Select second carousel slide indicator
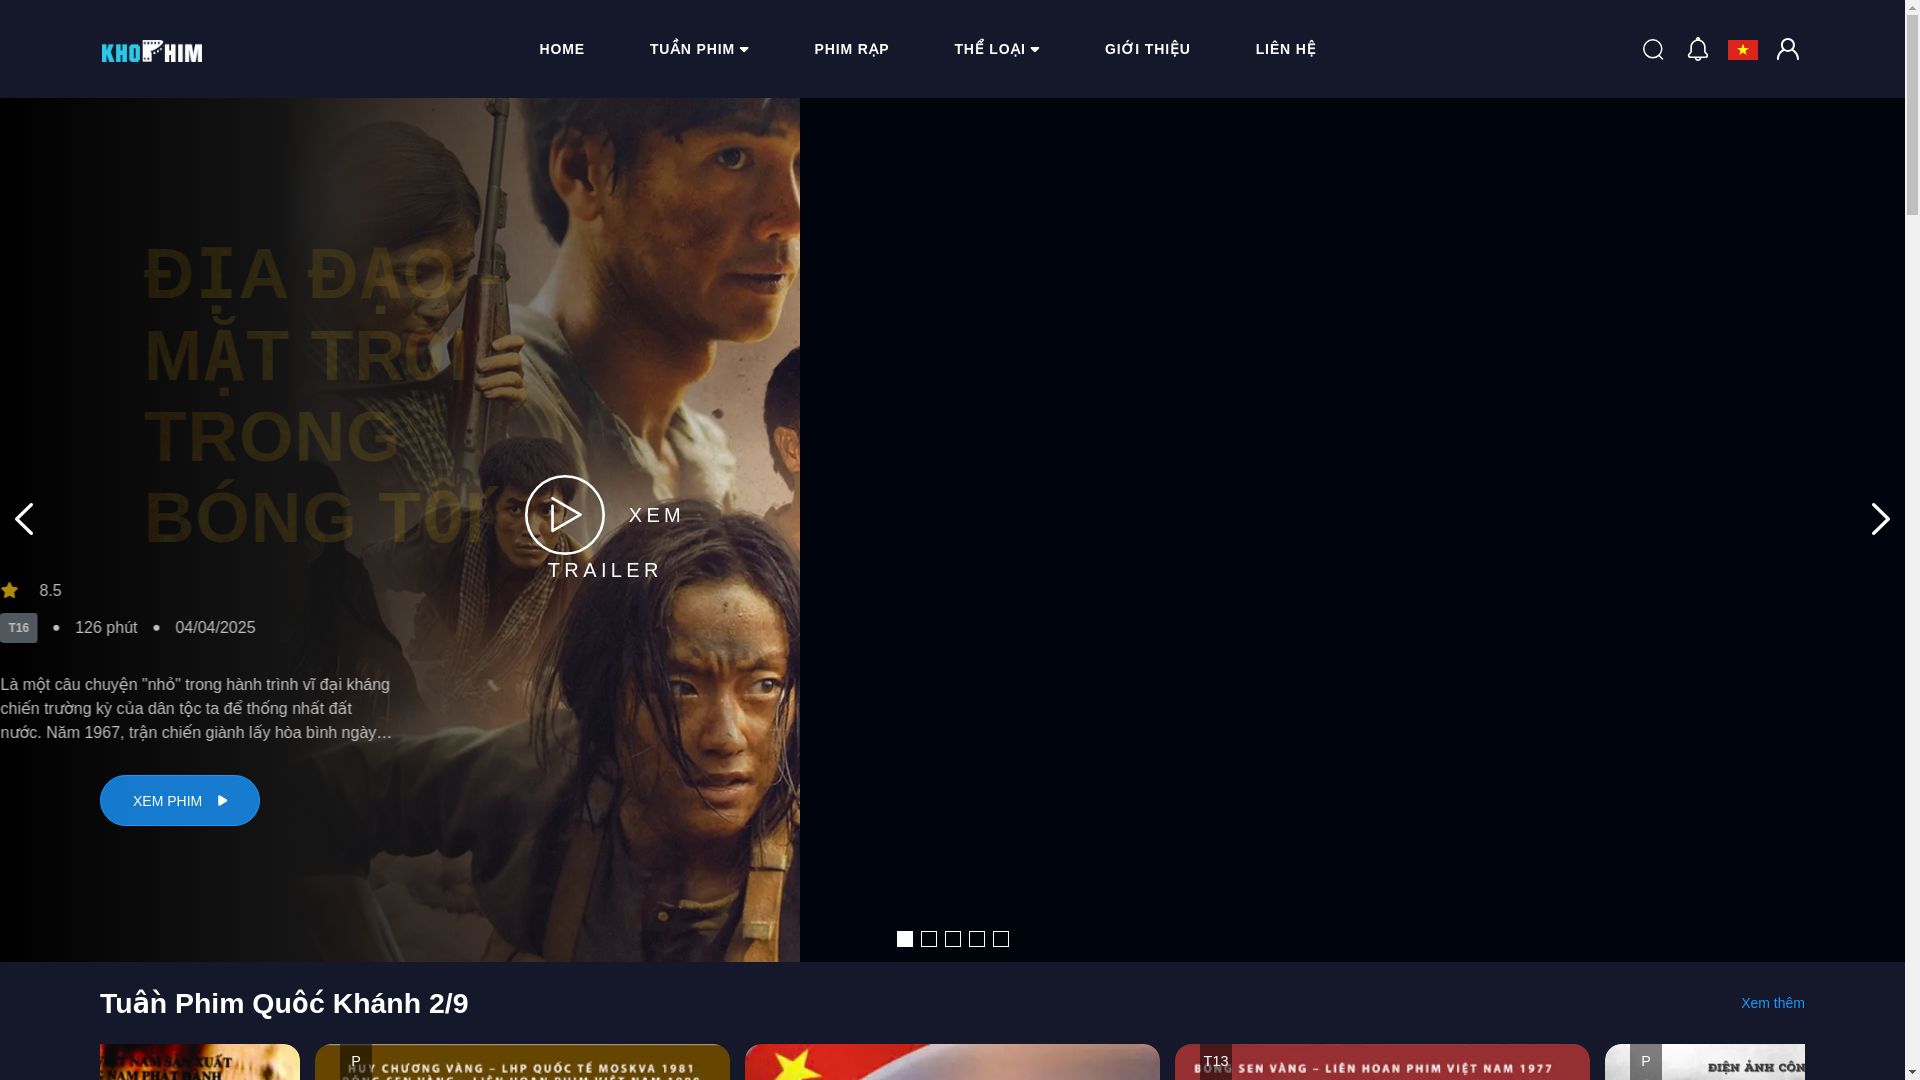 tap(929, 939)
